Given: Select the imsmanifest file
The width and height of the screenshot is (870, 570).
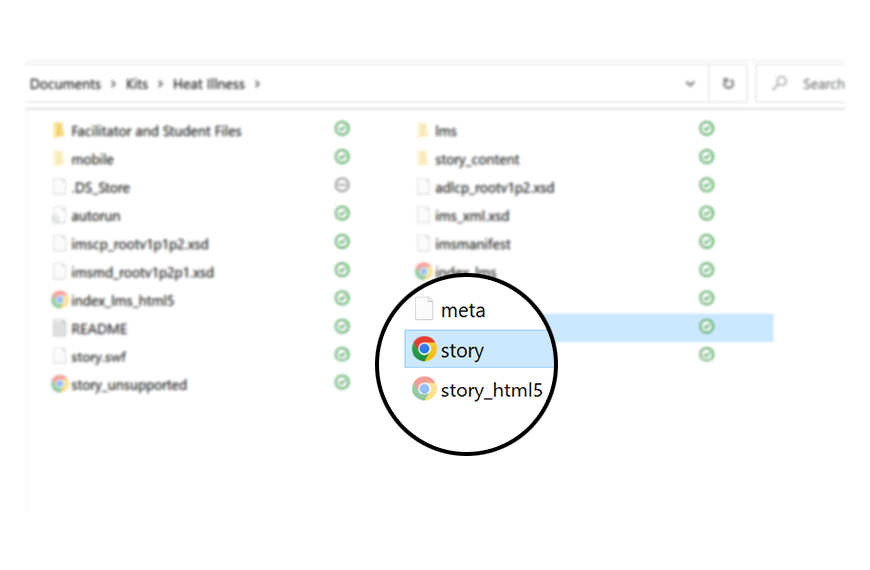Looking at the screenshot, I should click(x=472, y=243).
